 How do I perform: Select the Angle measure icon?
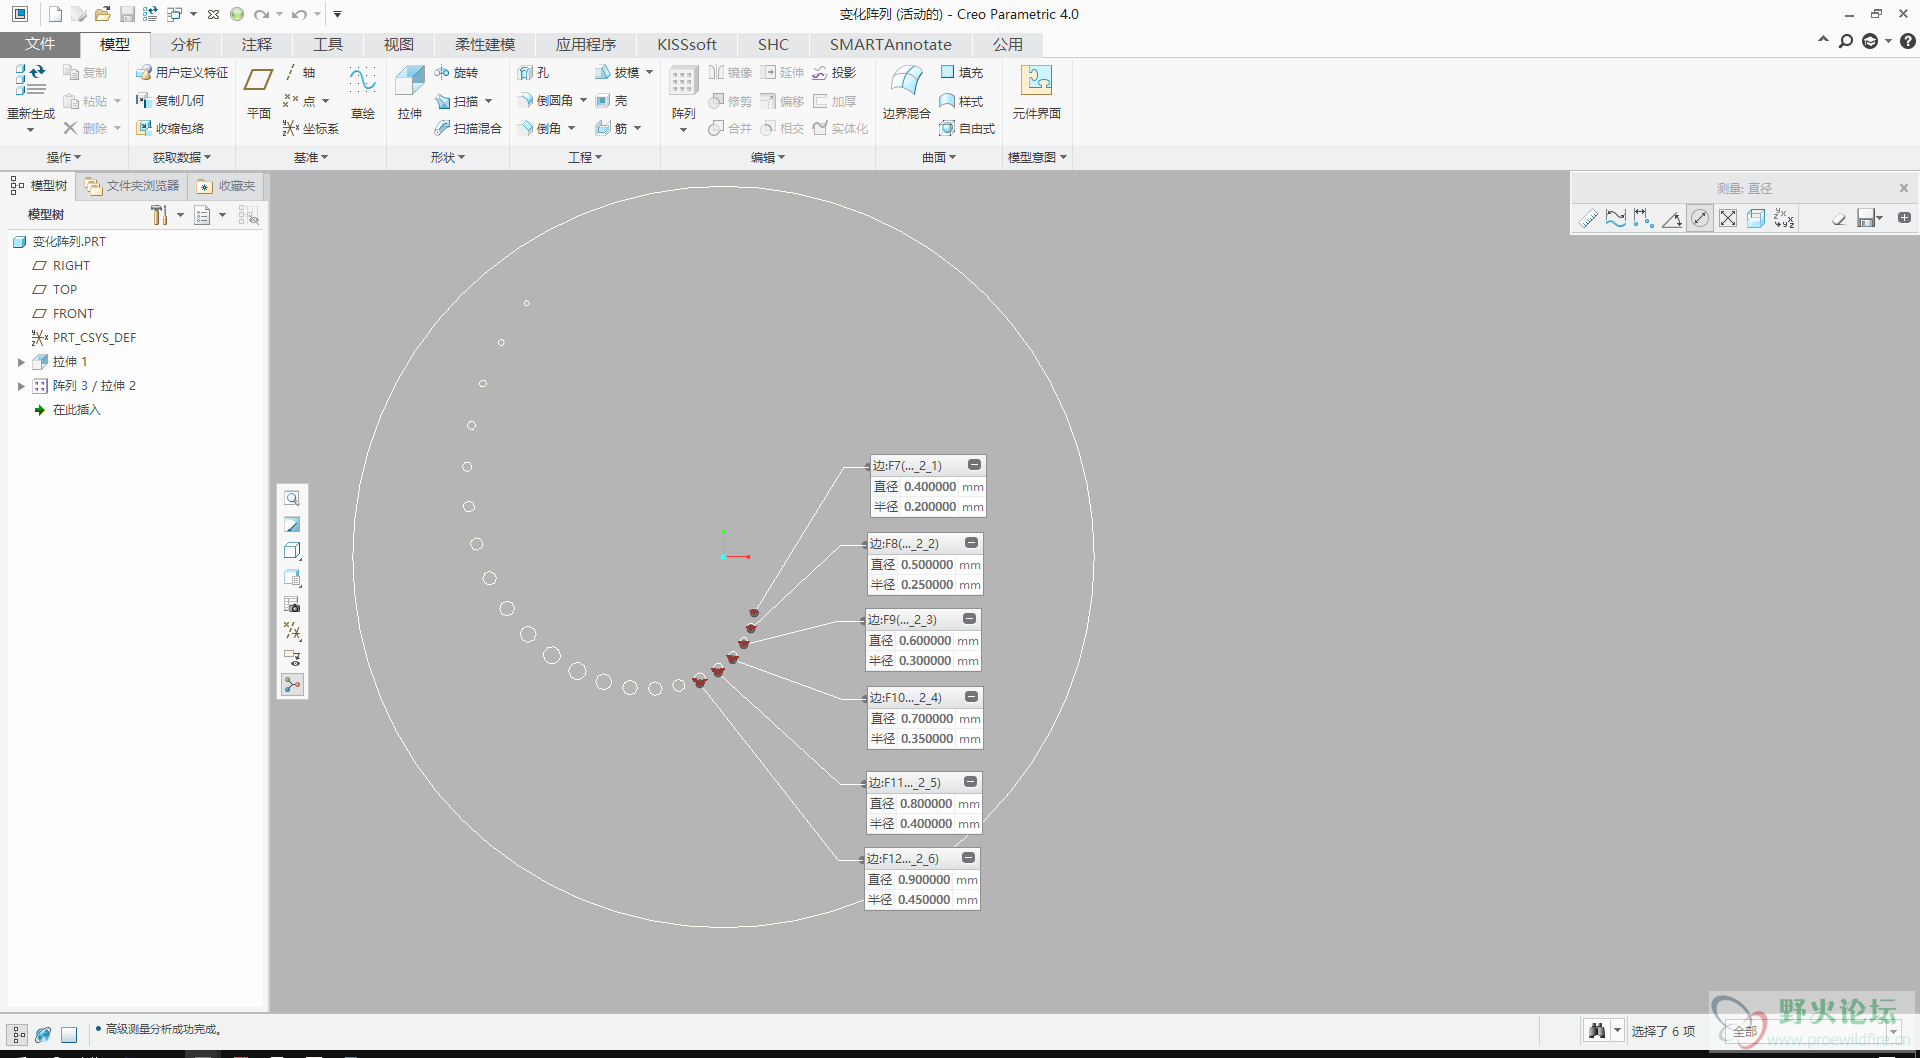pyautogui.click(x=1672, y=218)
